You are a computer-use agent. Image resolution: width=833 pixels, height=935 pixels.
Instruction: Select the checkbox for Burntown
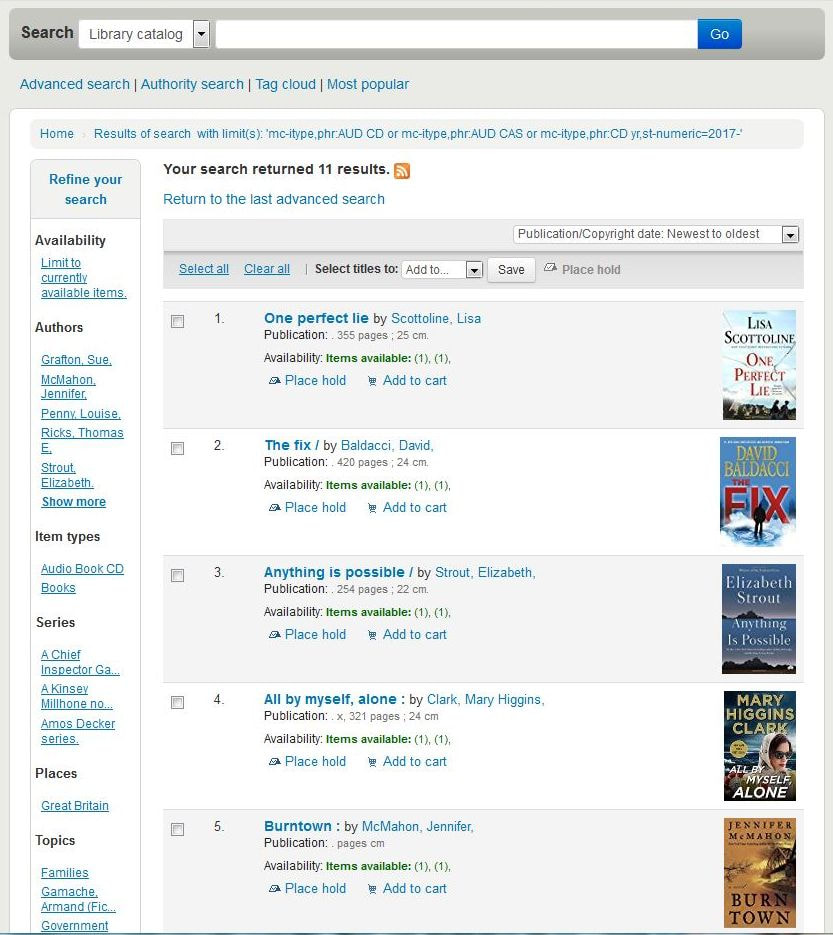click(x=178, y=830)
